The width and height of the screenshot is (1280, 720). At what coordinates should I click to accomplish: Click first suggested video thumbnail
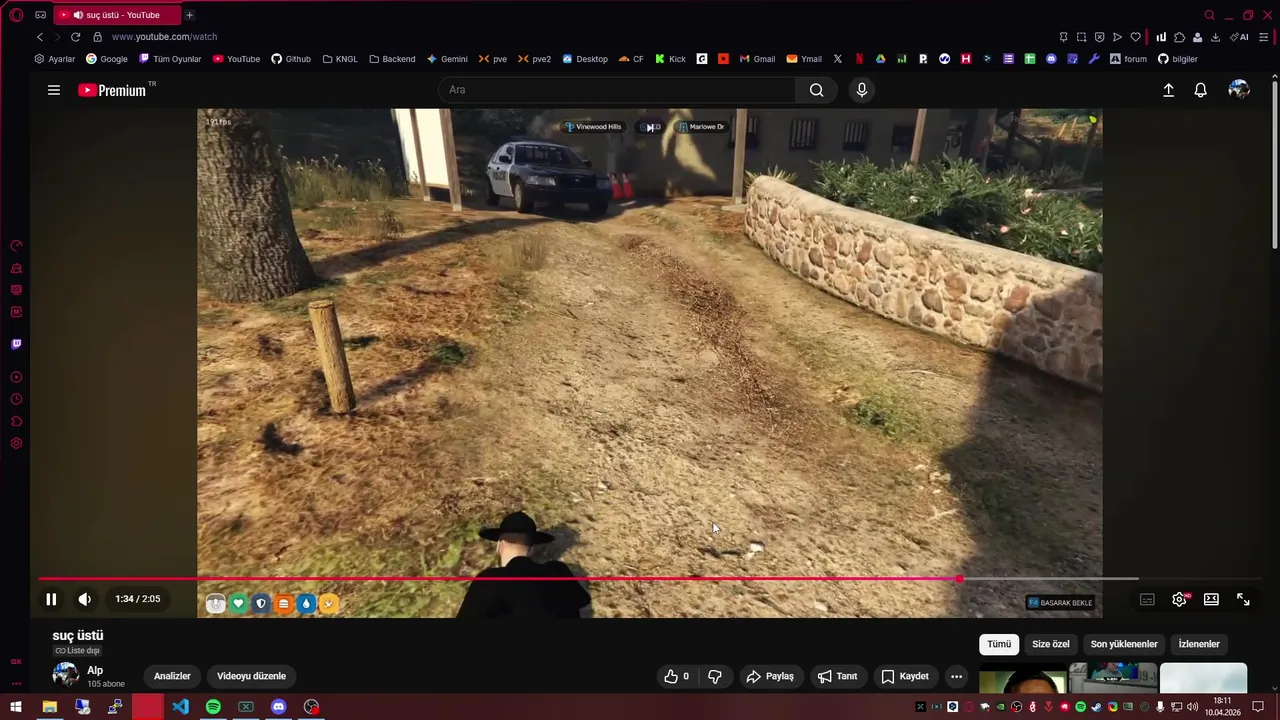(1023, 678)
